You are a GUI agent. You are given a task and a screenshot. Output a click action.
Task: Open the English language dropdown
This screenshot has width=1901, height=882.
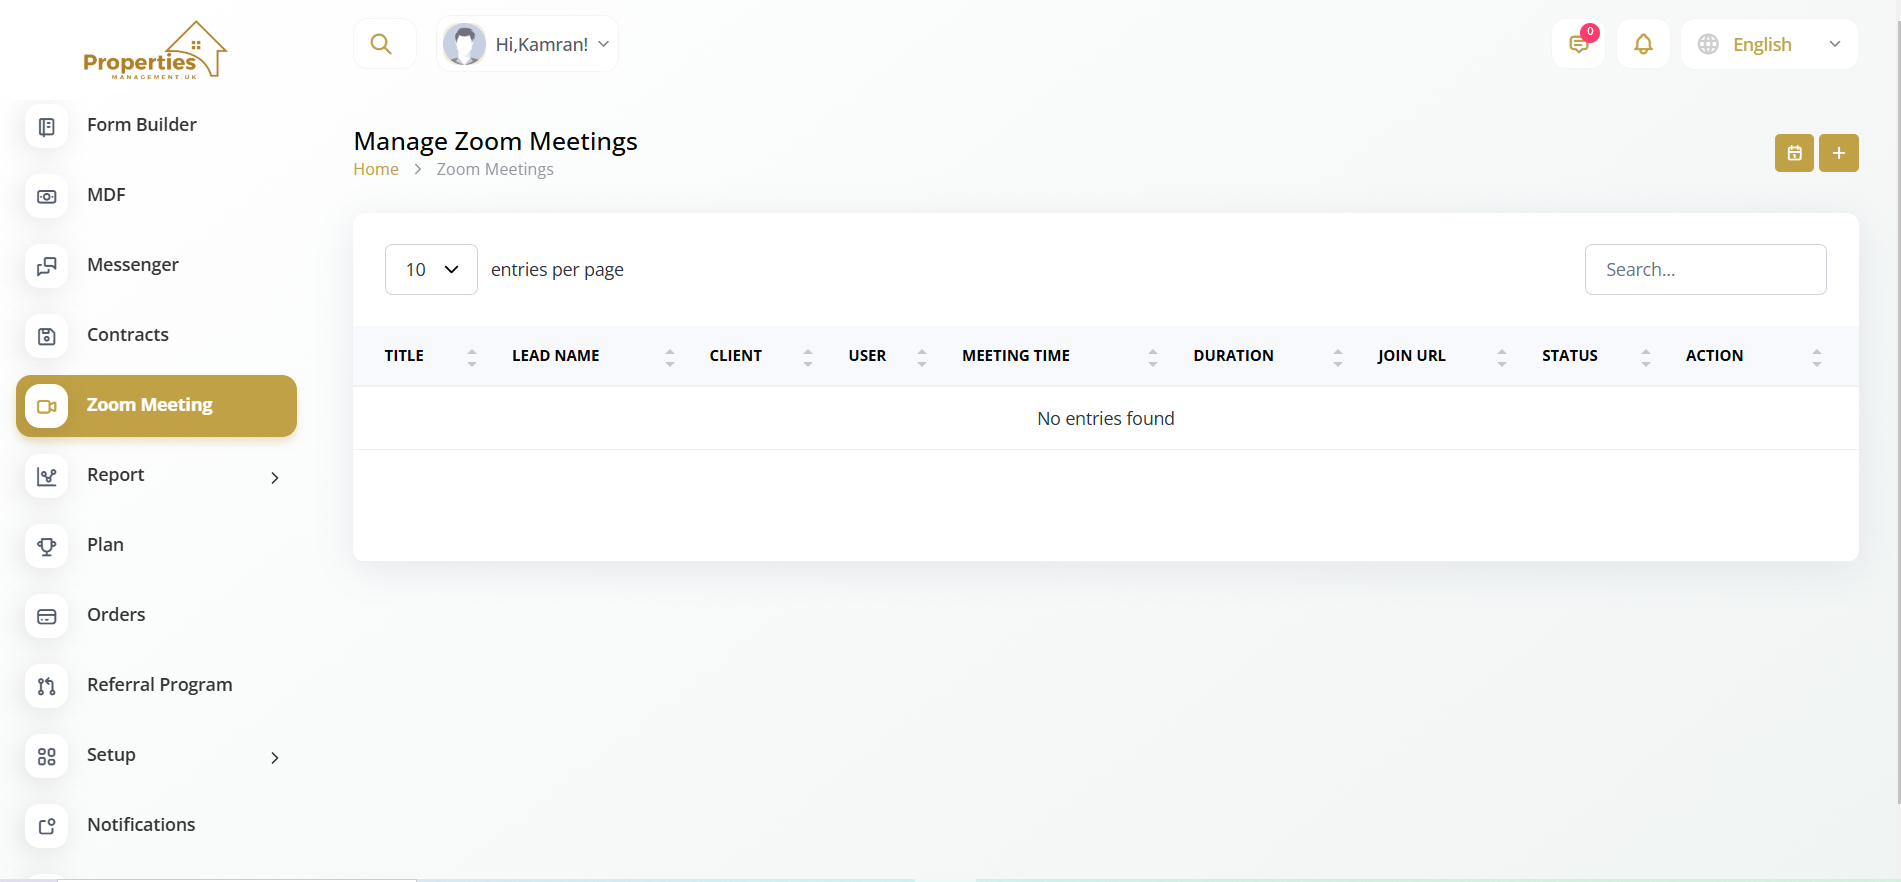pyautogui.click(x=1769, y=45)
